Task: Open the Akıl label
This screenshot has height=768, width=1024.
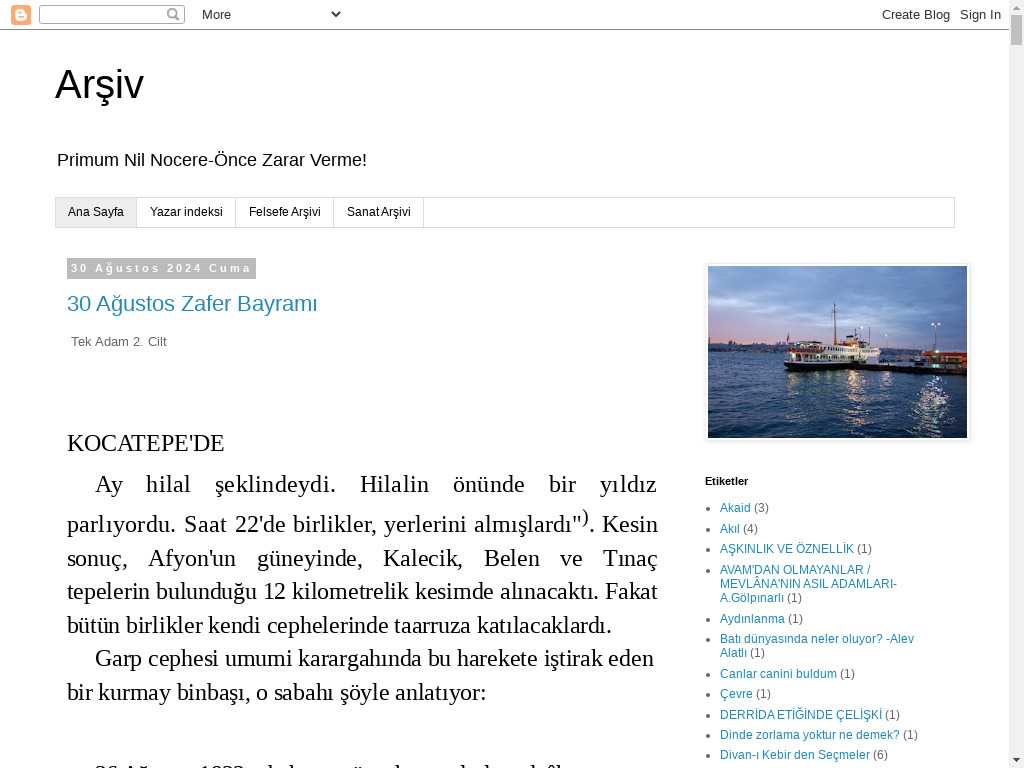Action: point(729,529)
